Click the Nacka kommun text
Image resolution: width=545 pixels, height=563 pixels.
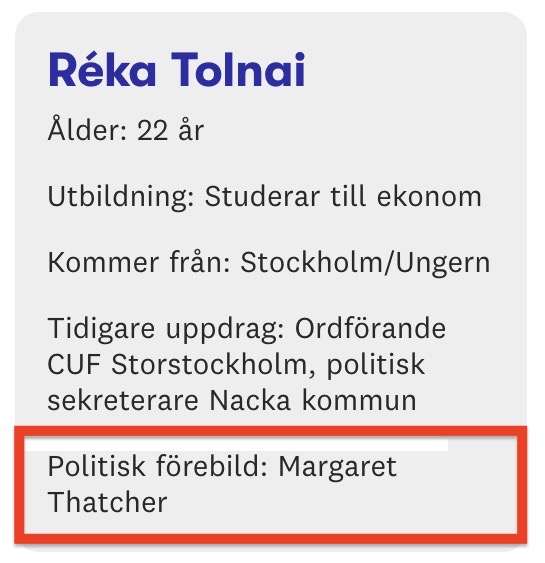313,400
